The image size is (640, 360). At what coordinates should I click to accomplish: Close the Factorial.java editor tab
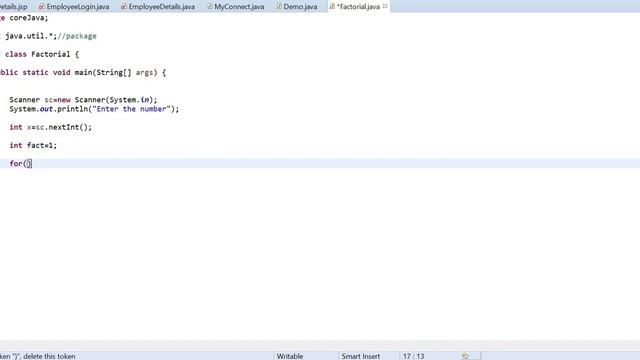tap(385, 6)
